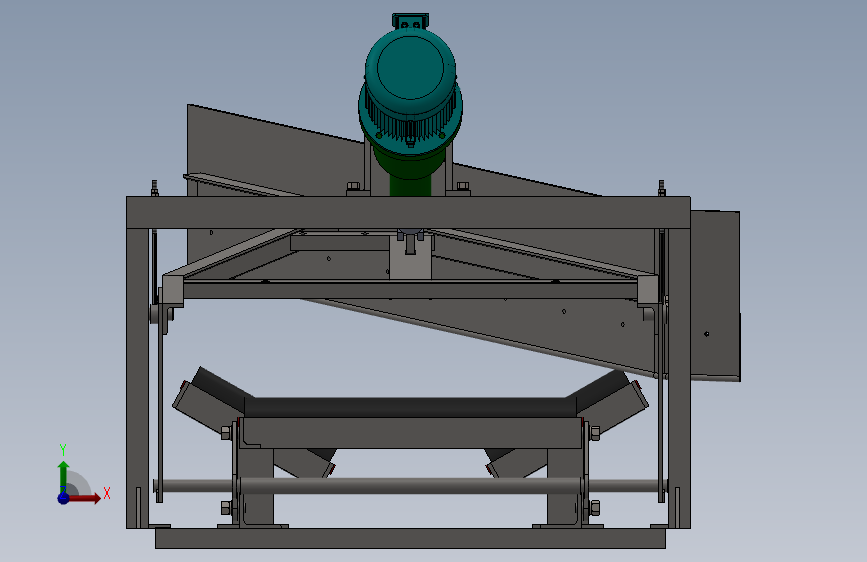This screenshot has height=562, width=867.
Task: Click the green Y axis arrow of the triad
Action: pos(63,478)
